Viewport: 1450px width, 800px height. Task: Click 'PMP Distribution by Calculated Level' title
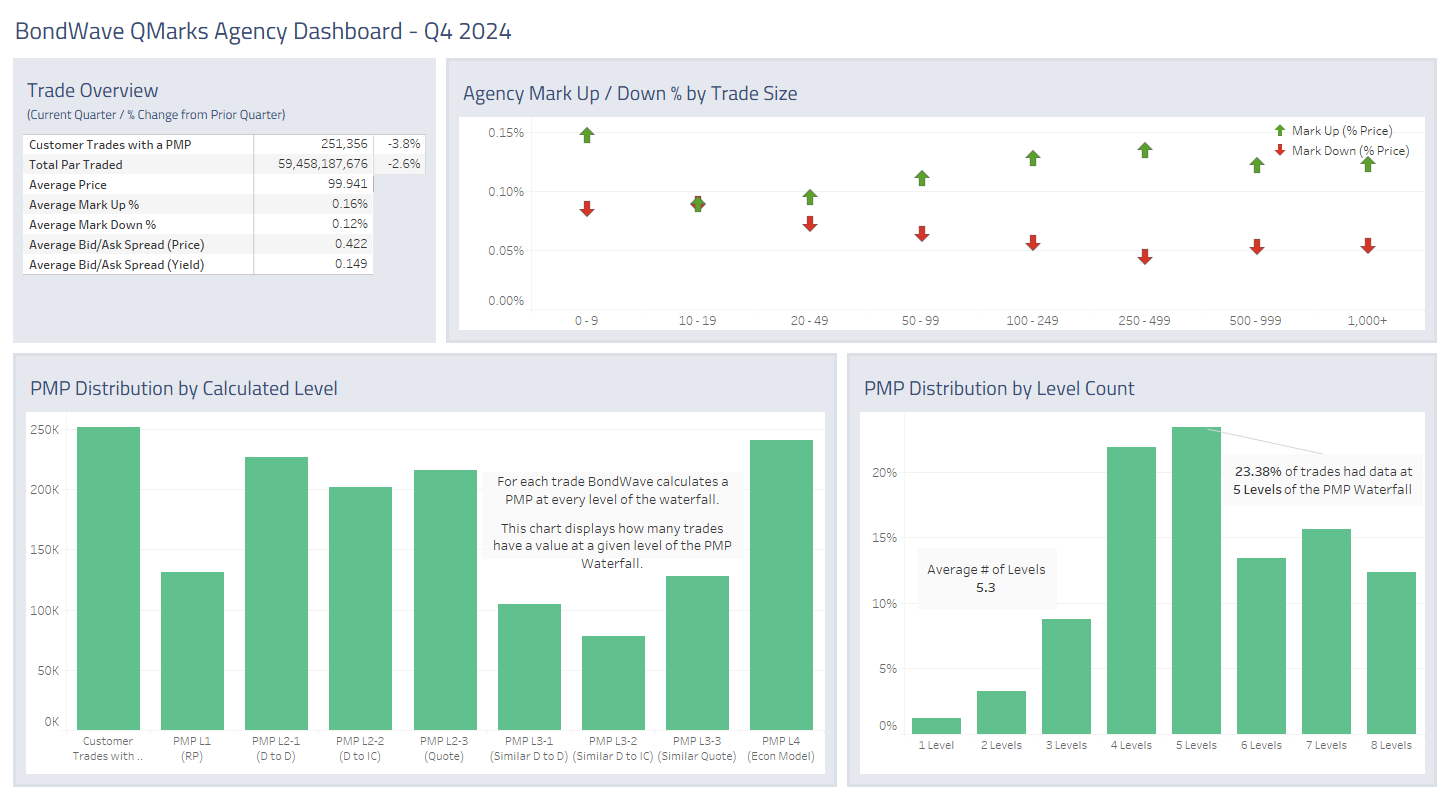184,389
